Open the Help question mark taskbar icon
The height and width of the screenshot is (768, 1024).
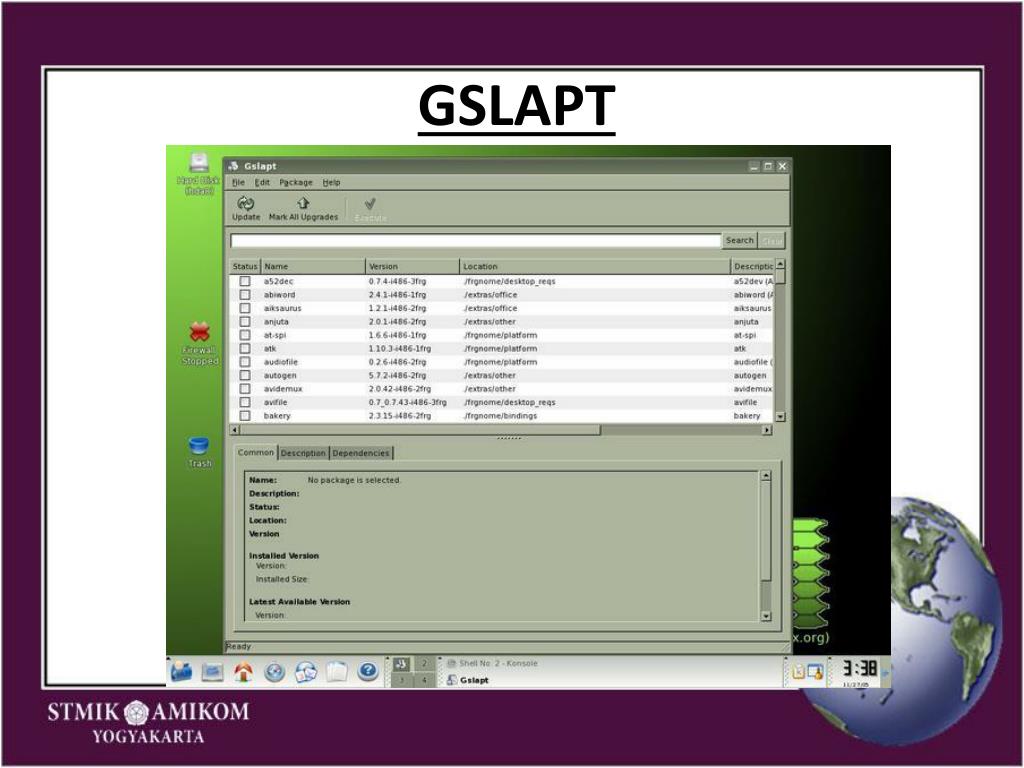click(x=368, y=671)
